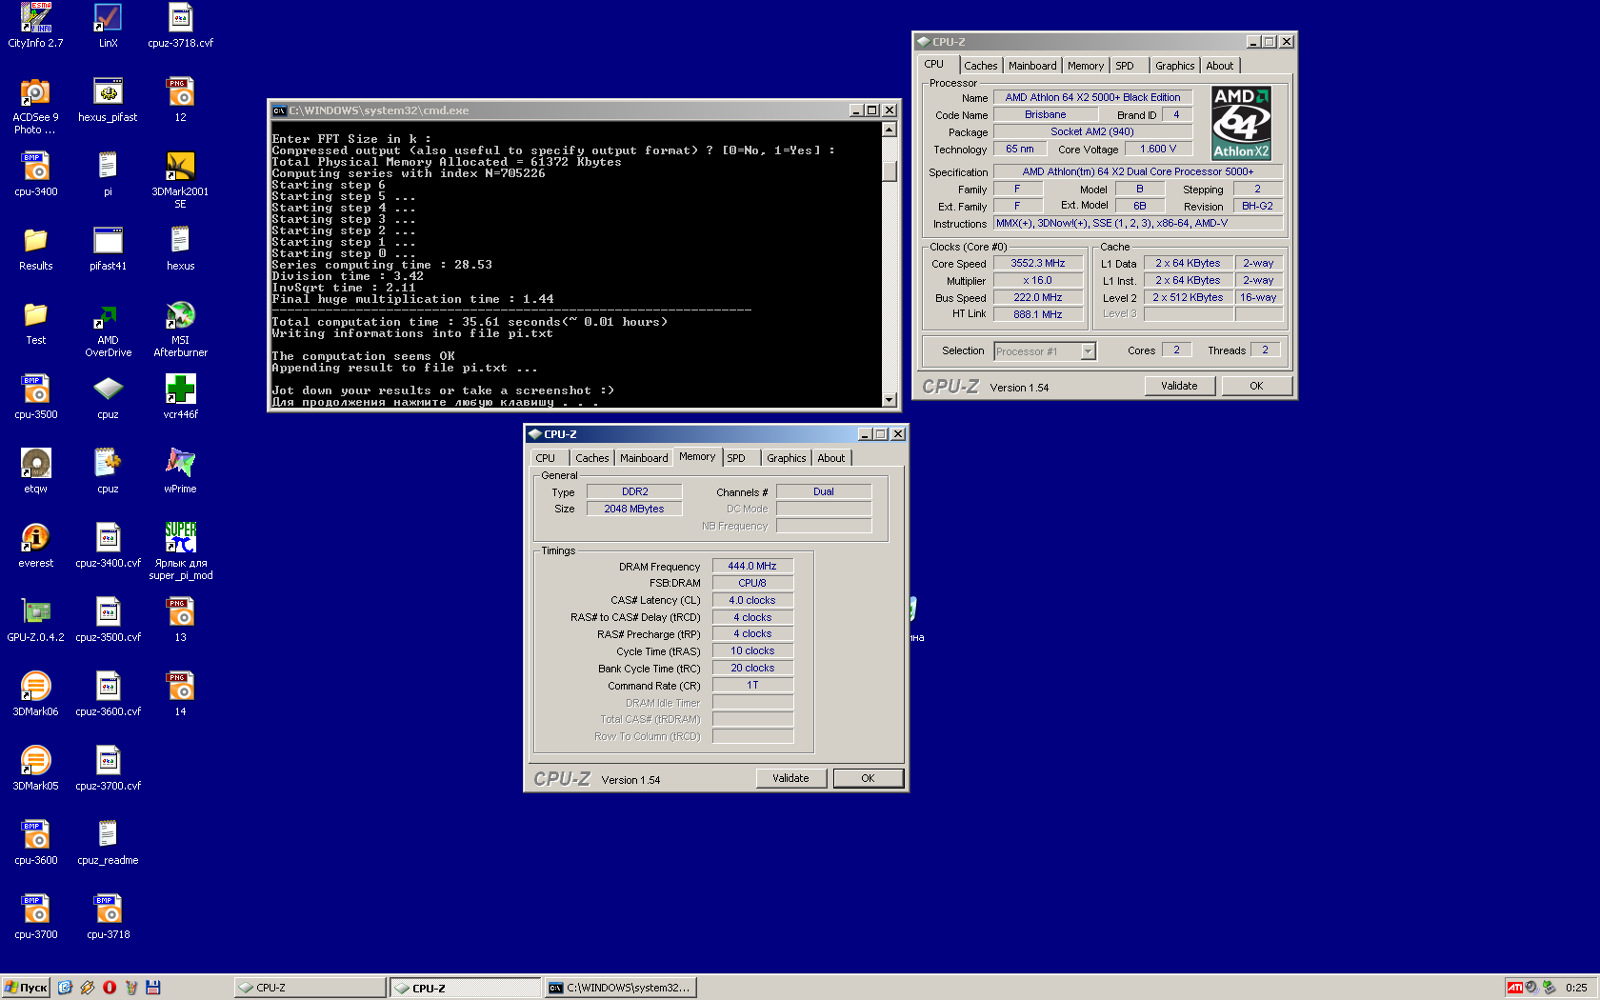Click the cmd window scrollbar thumb
The height and width of the screenshot is (1000, 1600).
[889, 171]
